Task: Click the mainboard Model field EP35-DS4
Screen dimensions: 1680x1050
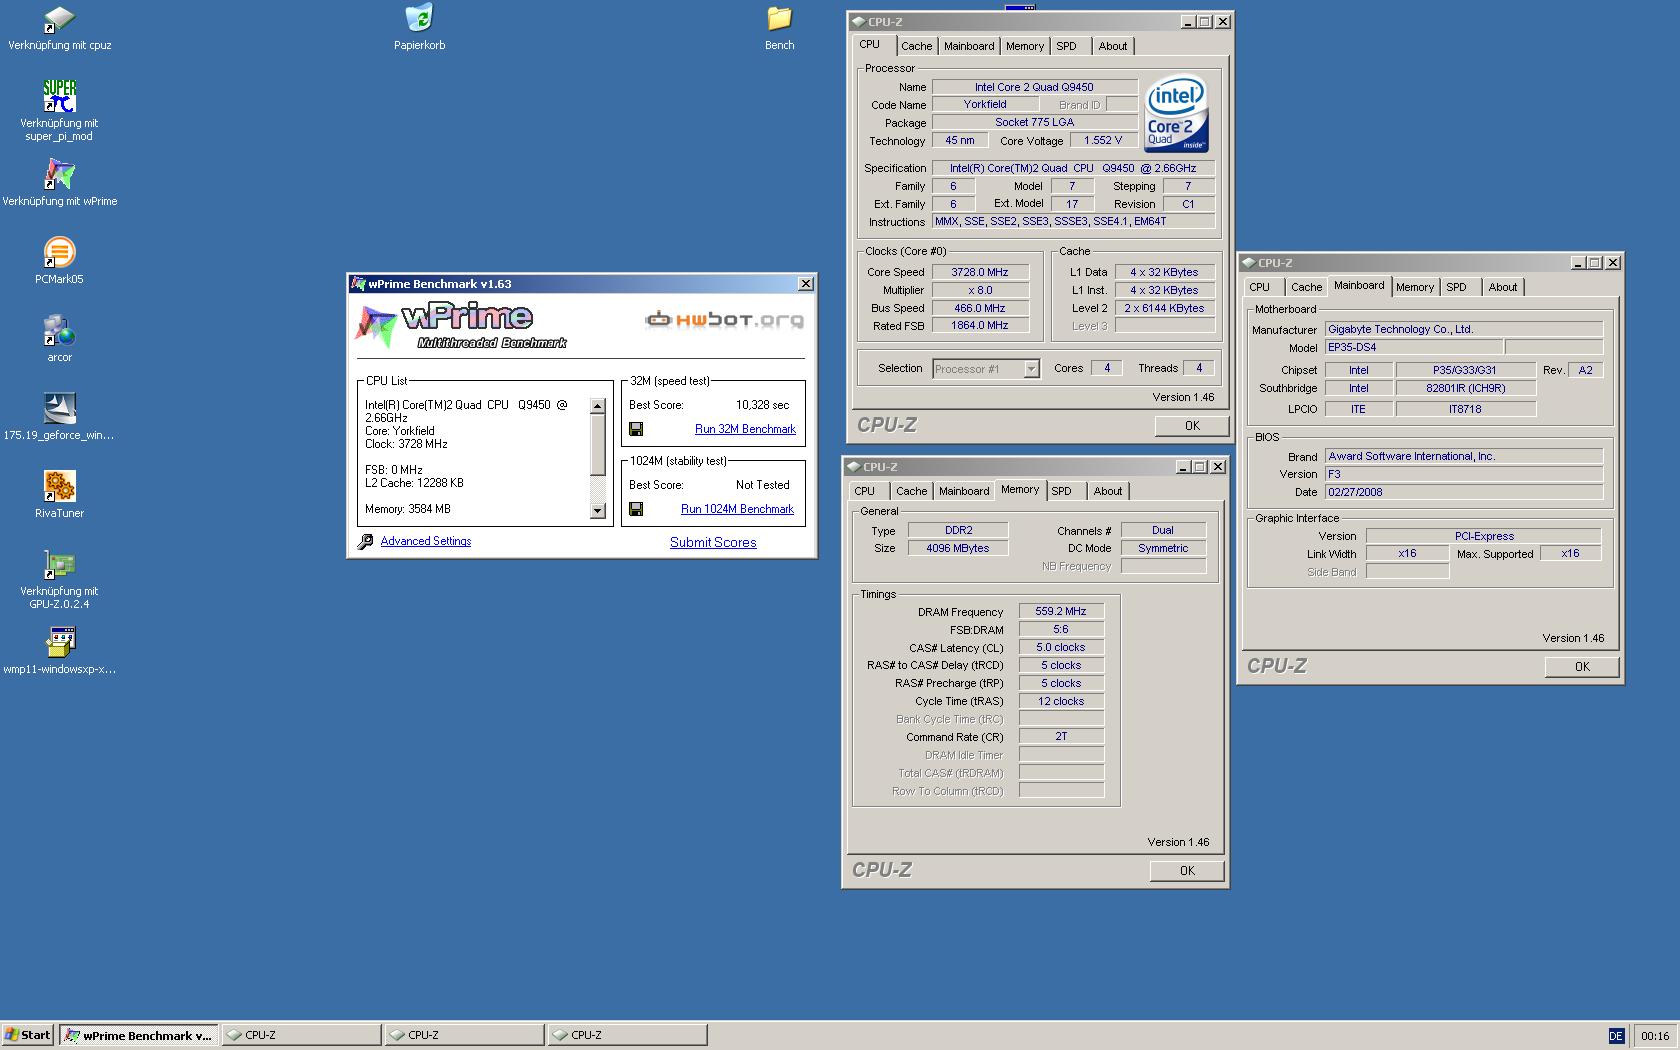Action: 1414,347
